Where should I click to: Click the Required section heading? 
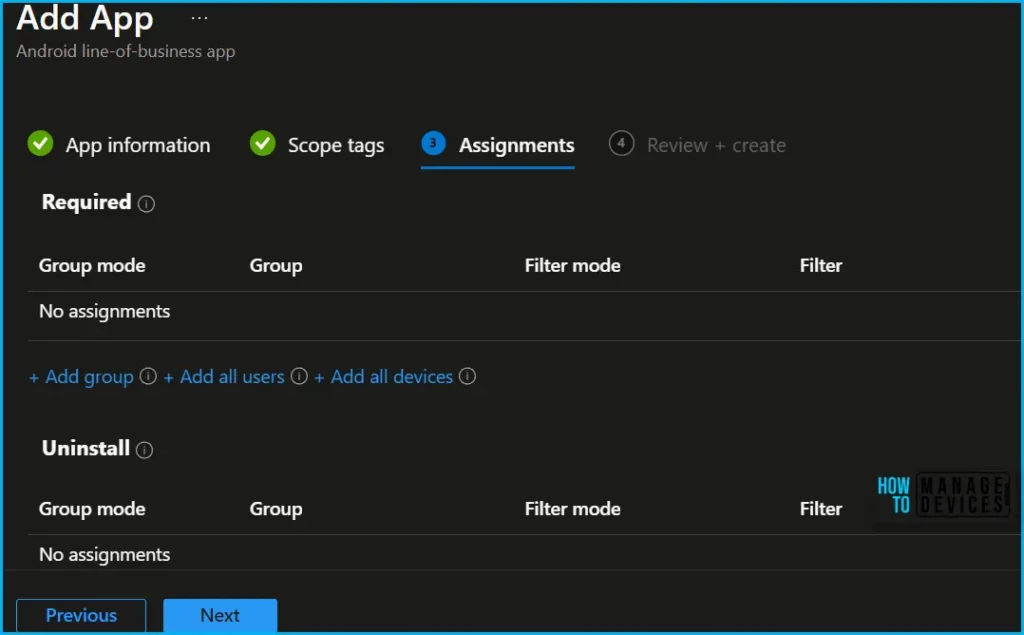[x=86, y=203]
